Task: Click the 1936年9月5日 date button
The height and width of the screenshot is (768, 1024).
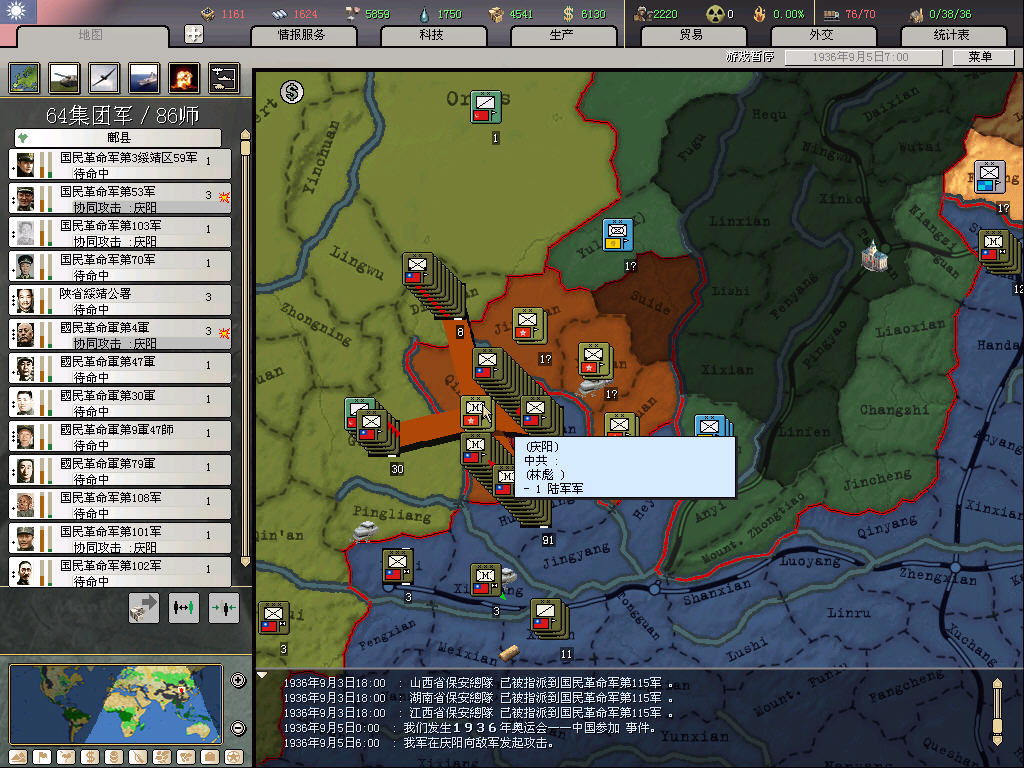Action: [x=860, y=57]
